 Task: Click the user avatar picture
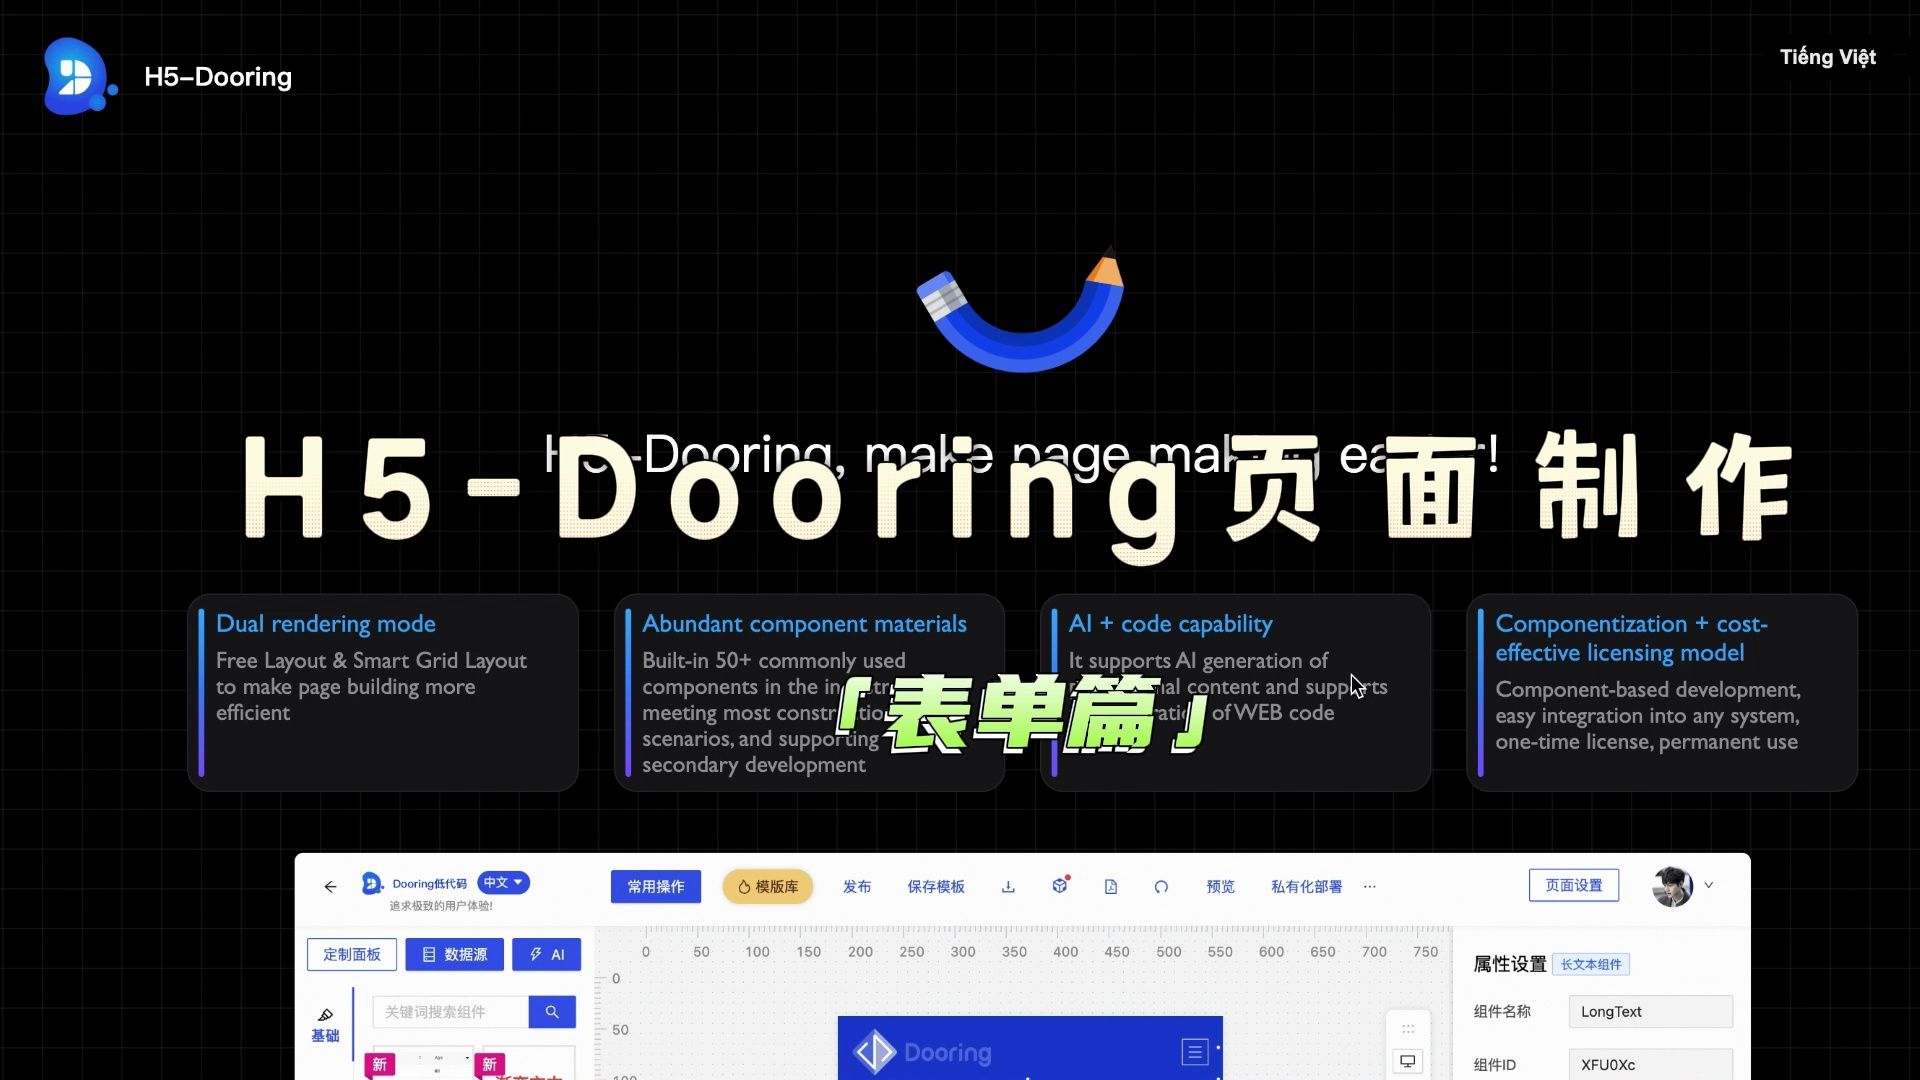pyautogui.click(x=1673, y=886)
